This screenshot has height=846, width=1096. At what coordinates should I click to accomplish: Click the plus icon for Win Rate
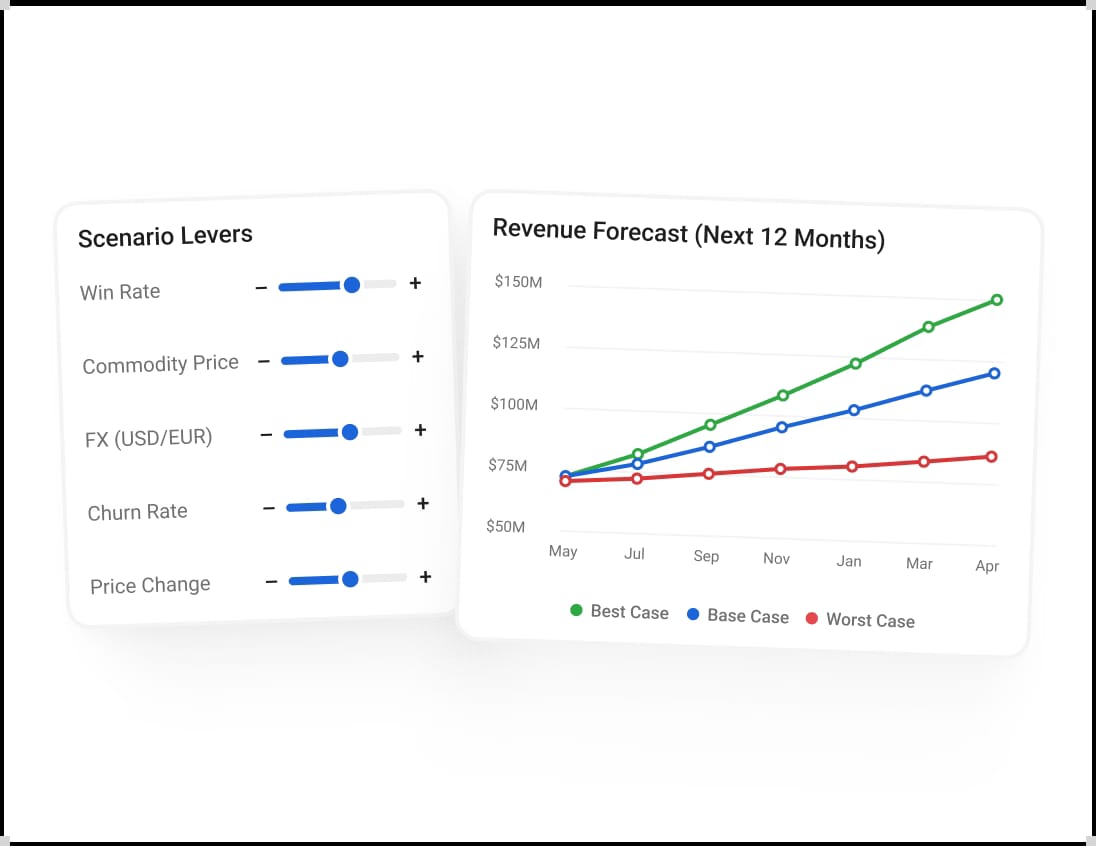pos(415,283)
